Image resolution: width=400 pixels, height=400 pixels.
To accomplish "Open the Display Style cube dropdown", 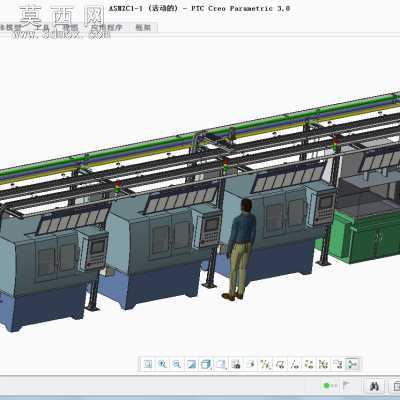I will (206, 364).
